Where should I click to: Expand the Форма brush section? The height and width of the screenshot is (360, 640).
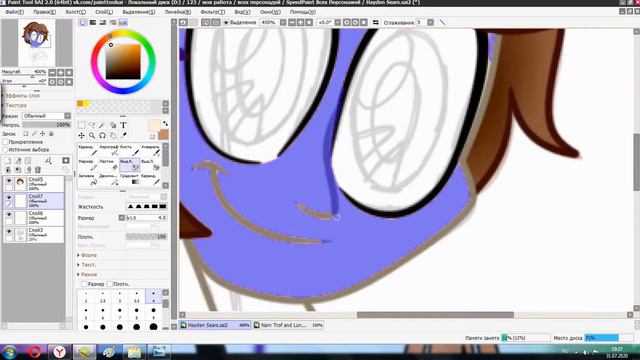click(88, 255)
